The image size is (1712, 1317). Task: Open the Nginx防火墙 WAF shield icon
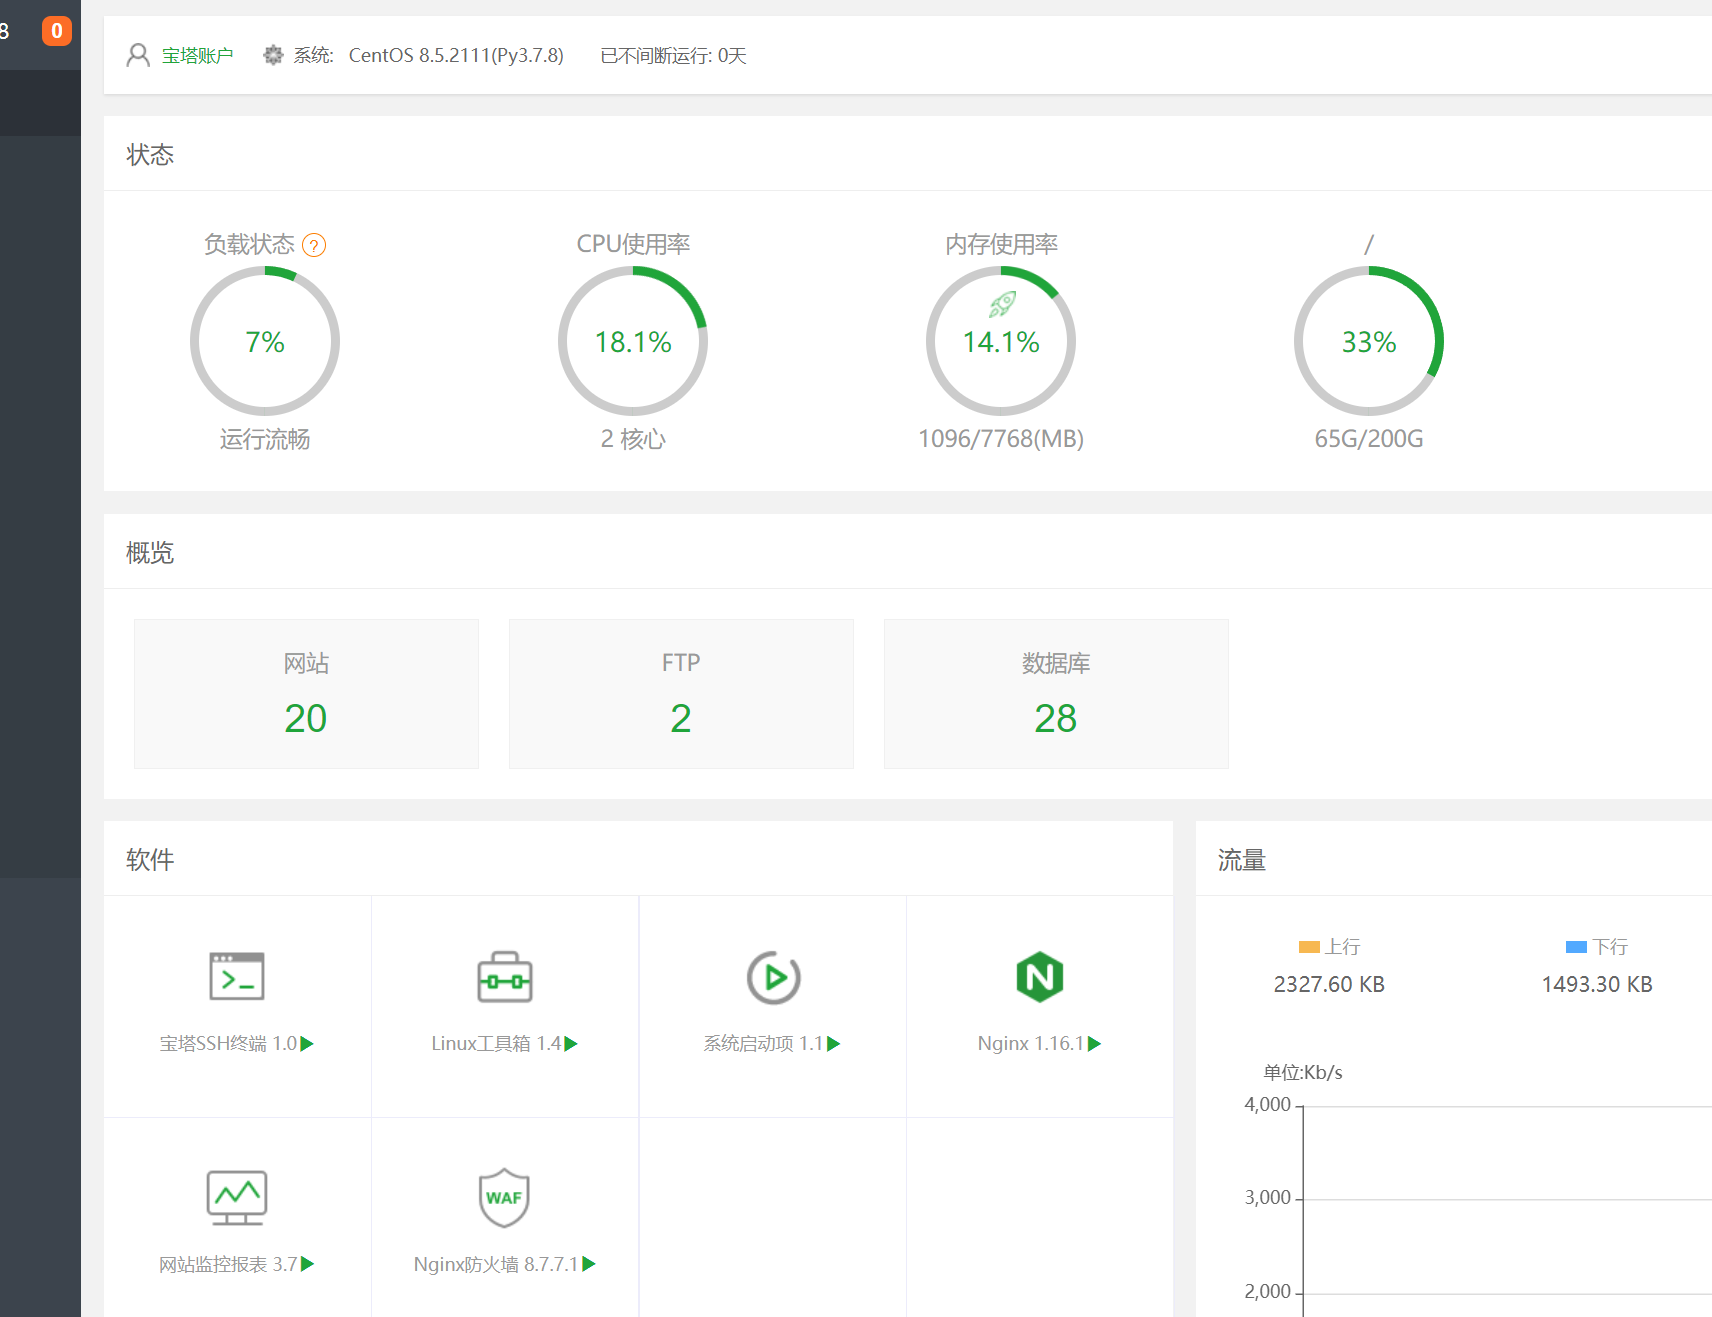point(504,1197)
